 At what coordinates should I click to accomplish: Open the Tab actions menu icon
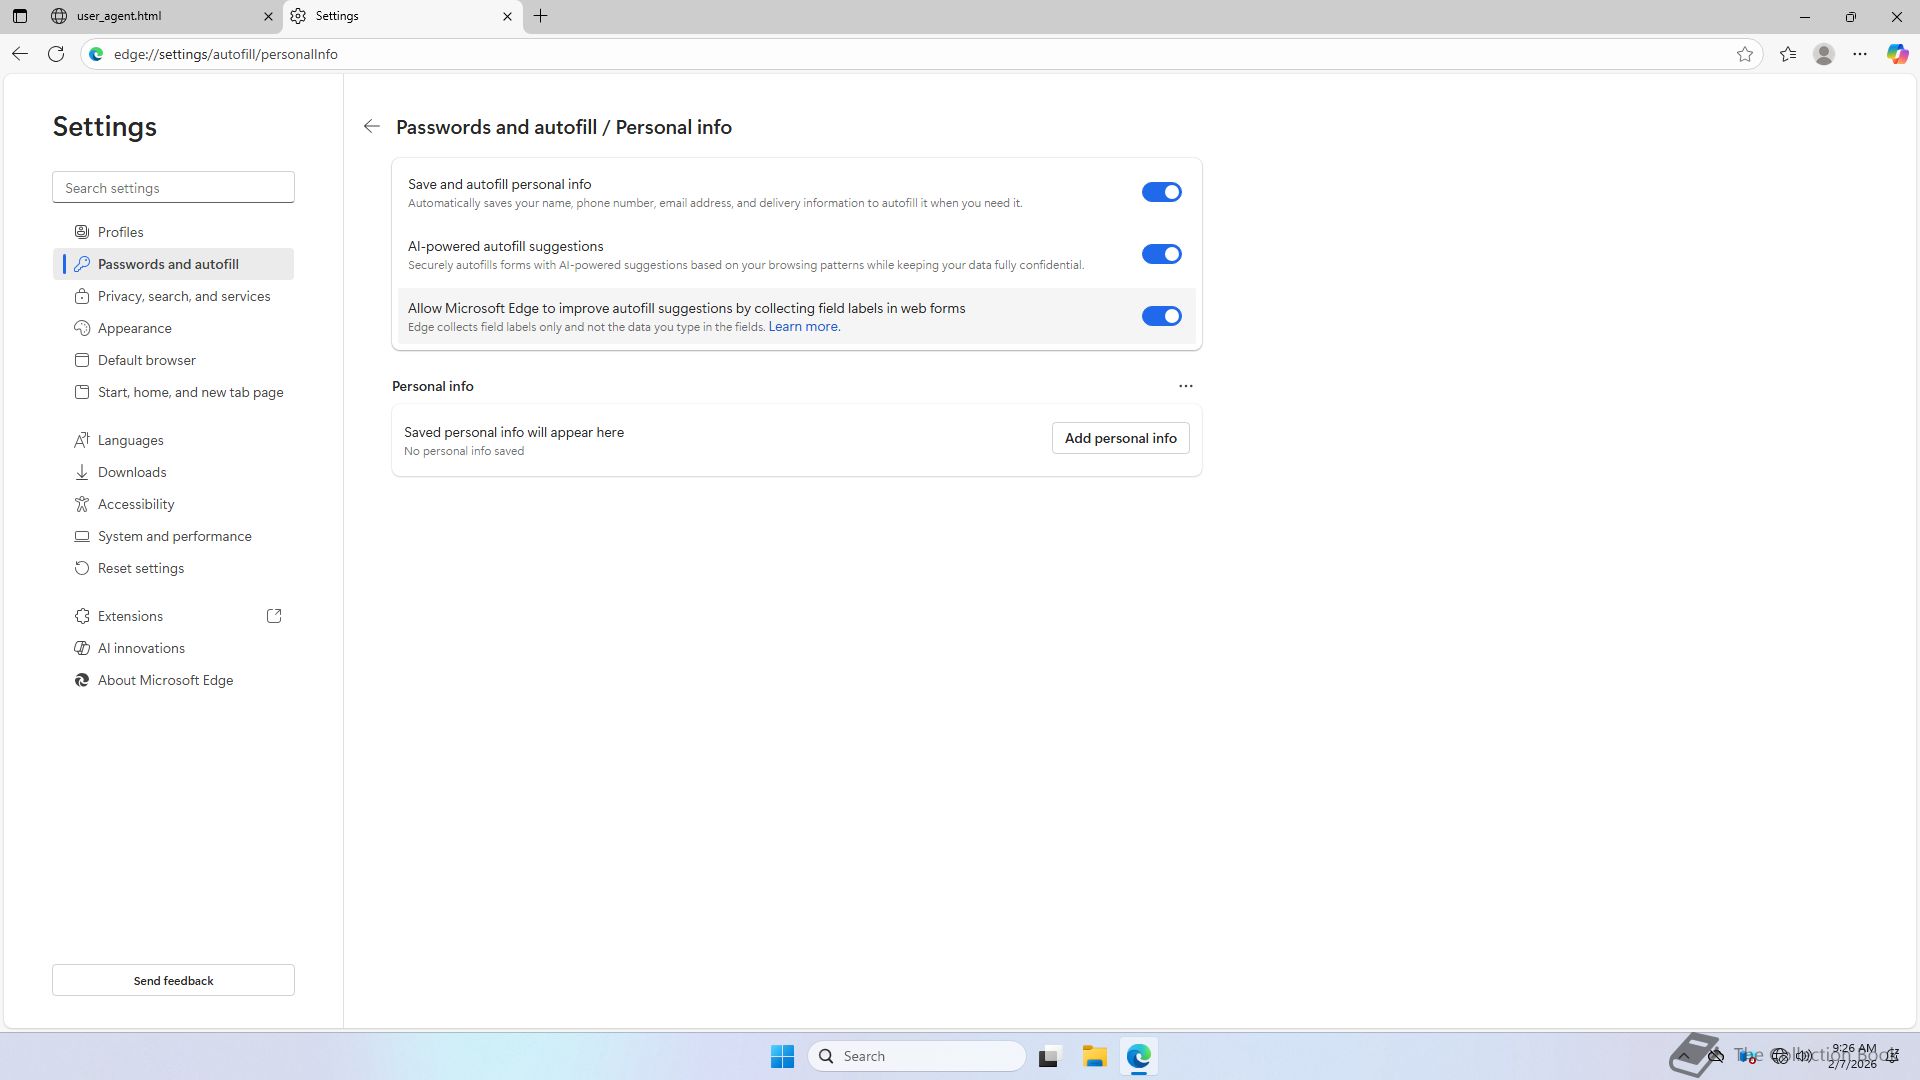[19, 16]
